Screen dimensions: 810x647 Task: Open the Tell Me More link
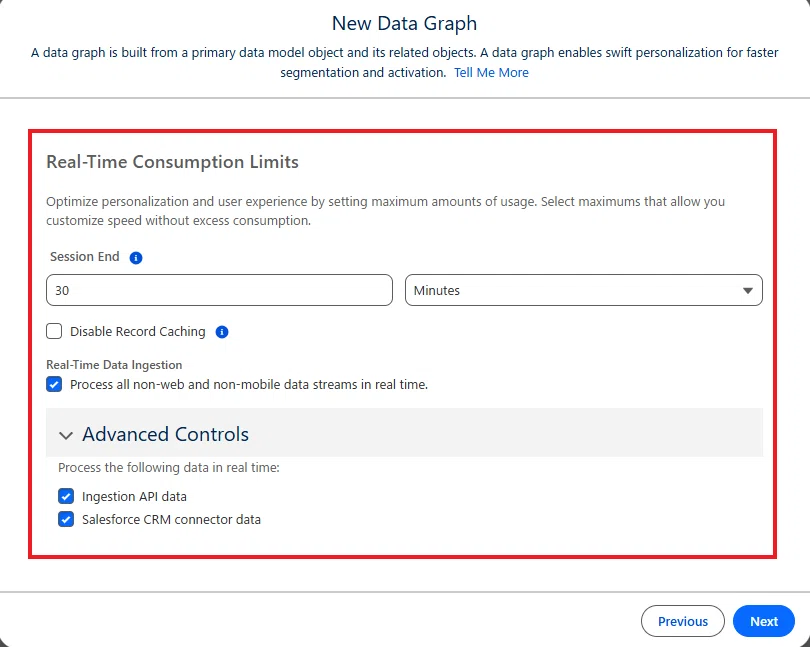click(x=491, y=72)
